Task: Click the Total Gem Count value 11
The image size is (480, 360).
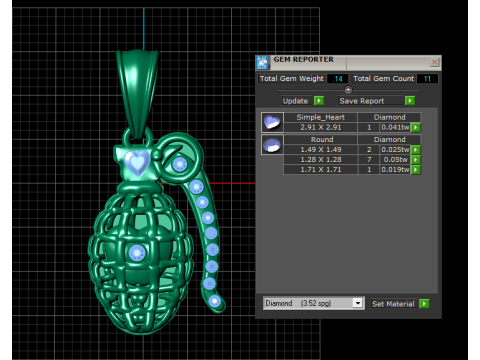Action: click(427, 79)
